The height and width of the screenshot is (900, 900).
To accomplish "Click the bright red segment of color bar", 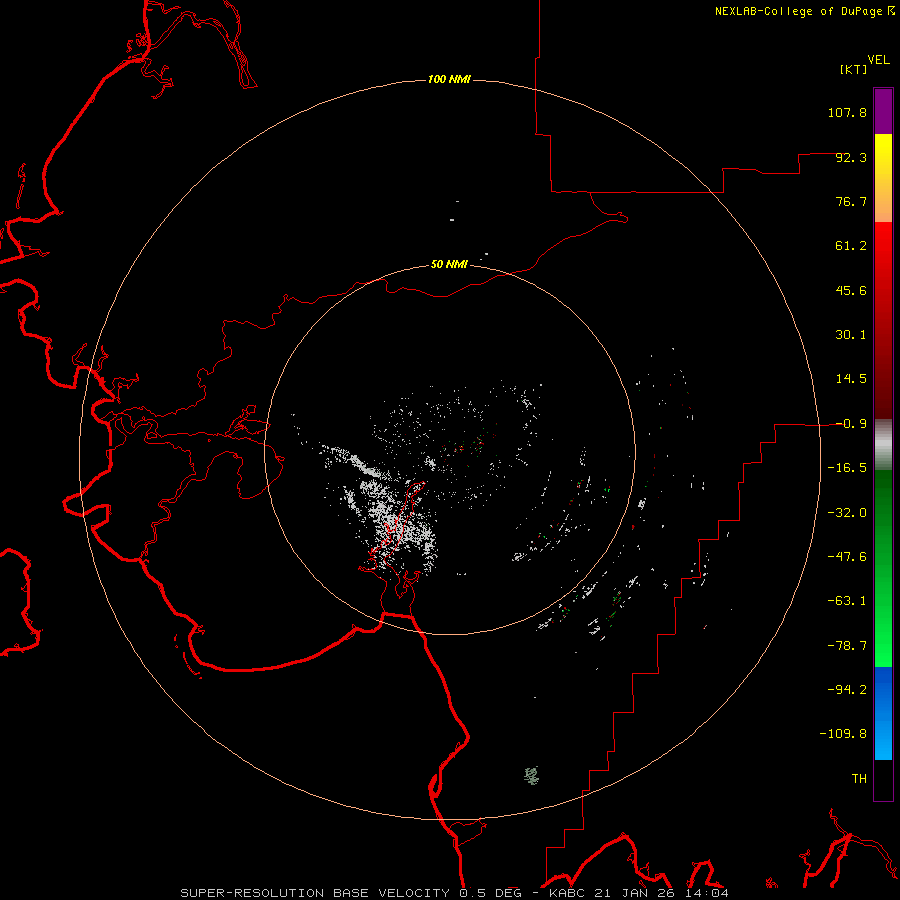I will coord(883,247).
